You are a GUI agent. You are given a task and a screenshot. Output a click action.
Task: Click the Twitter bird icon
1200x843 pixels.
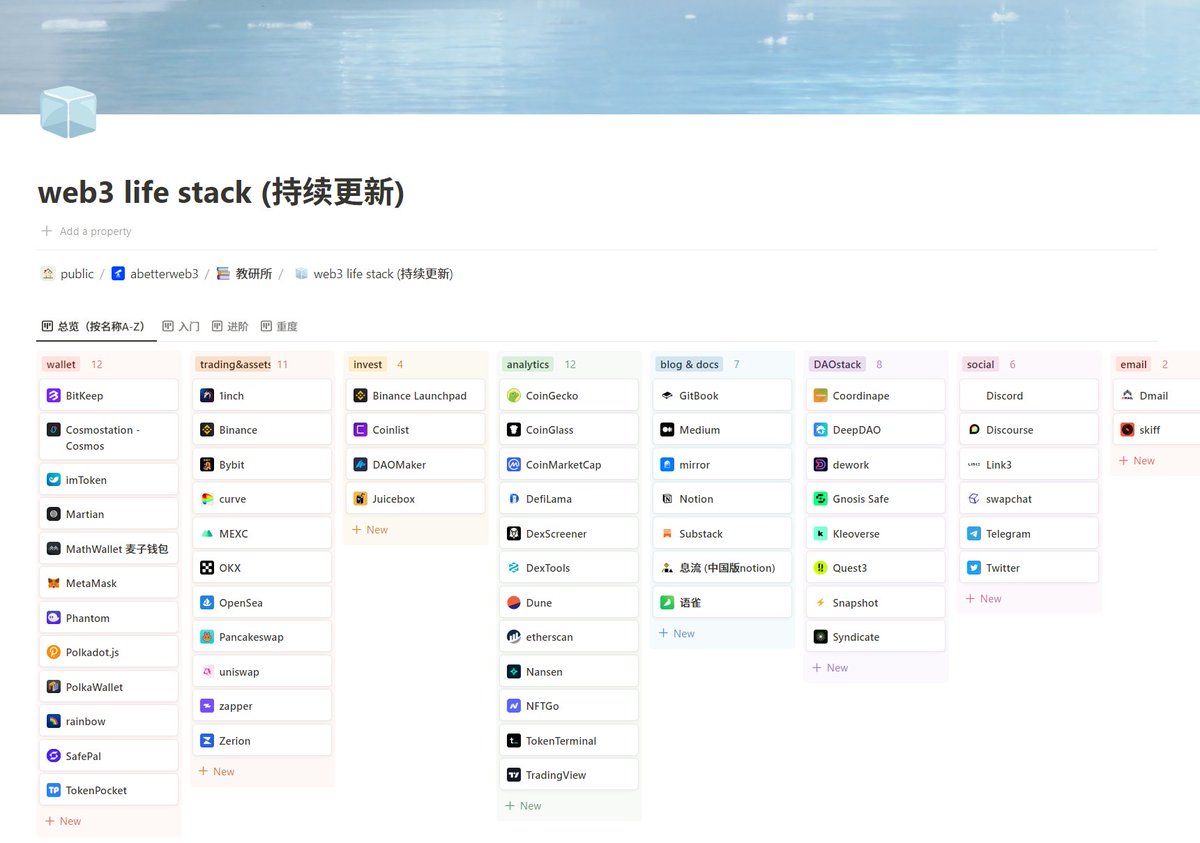point(974,568)
